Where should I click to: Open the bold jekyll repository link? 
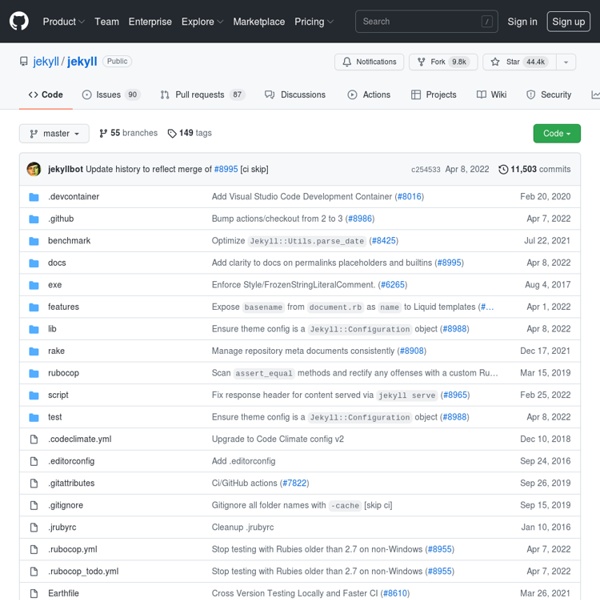click(x=82, y=62)
